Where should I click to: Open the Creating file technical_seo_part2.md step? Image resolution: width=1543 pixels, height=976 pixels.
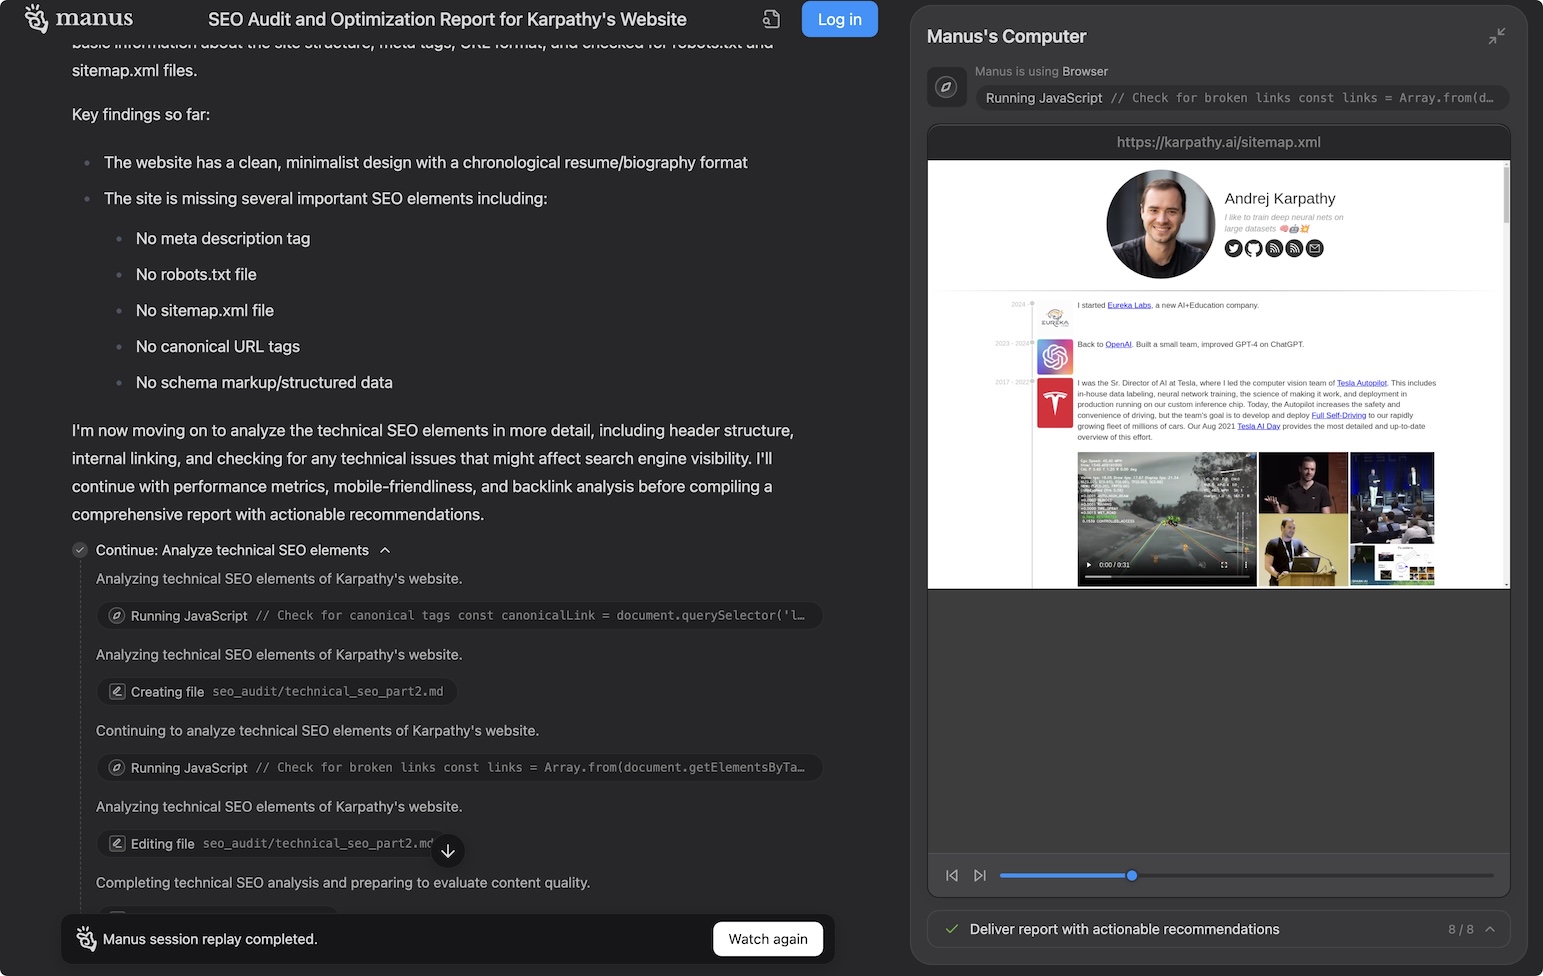click(x=277, y=692)
